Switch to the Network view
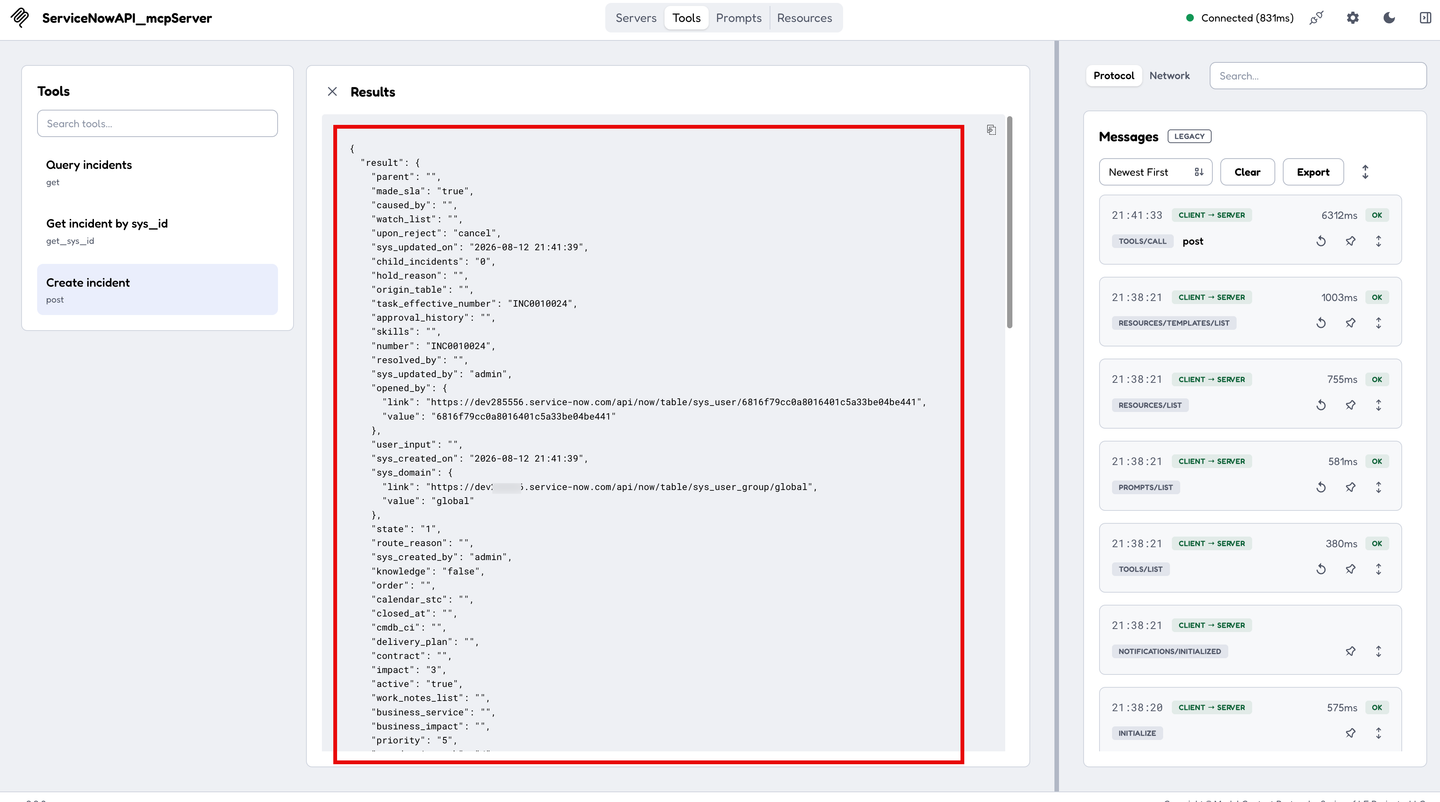Viewport: 1440px width, 802px height. pos(1170,76)
